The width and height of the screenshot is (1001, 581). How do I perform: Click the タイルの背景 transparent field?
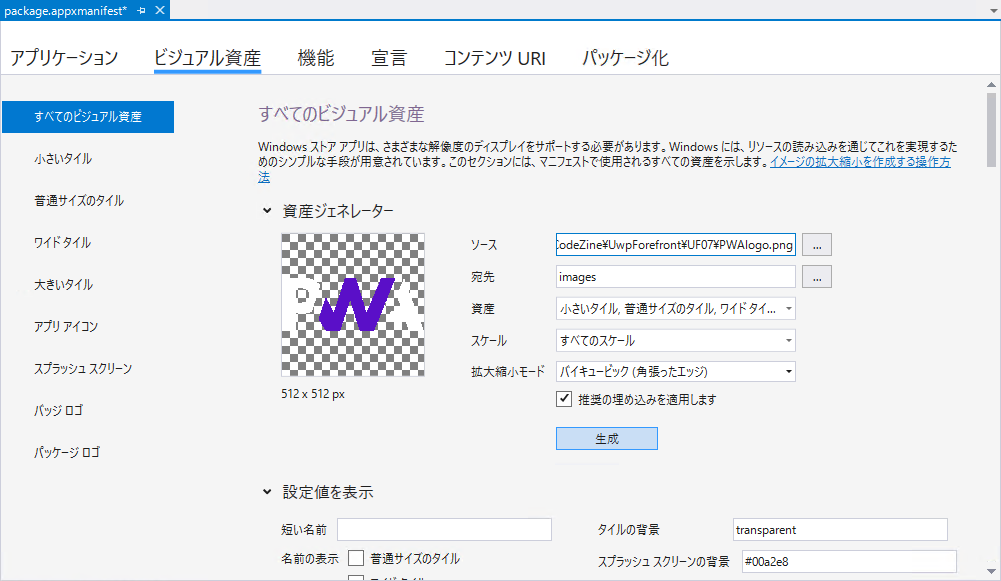point(840,529)
